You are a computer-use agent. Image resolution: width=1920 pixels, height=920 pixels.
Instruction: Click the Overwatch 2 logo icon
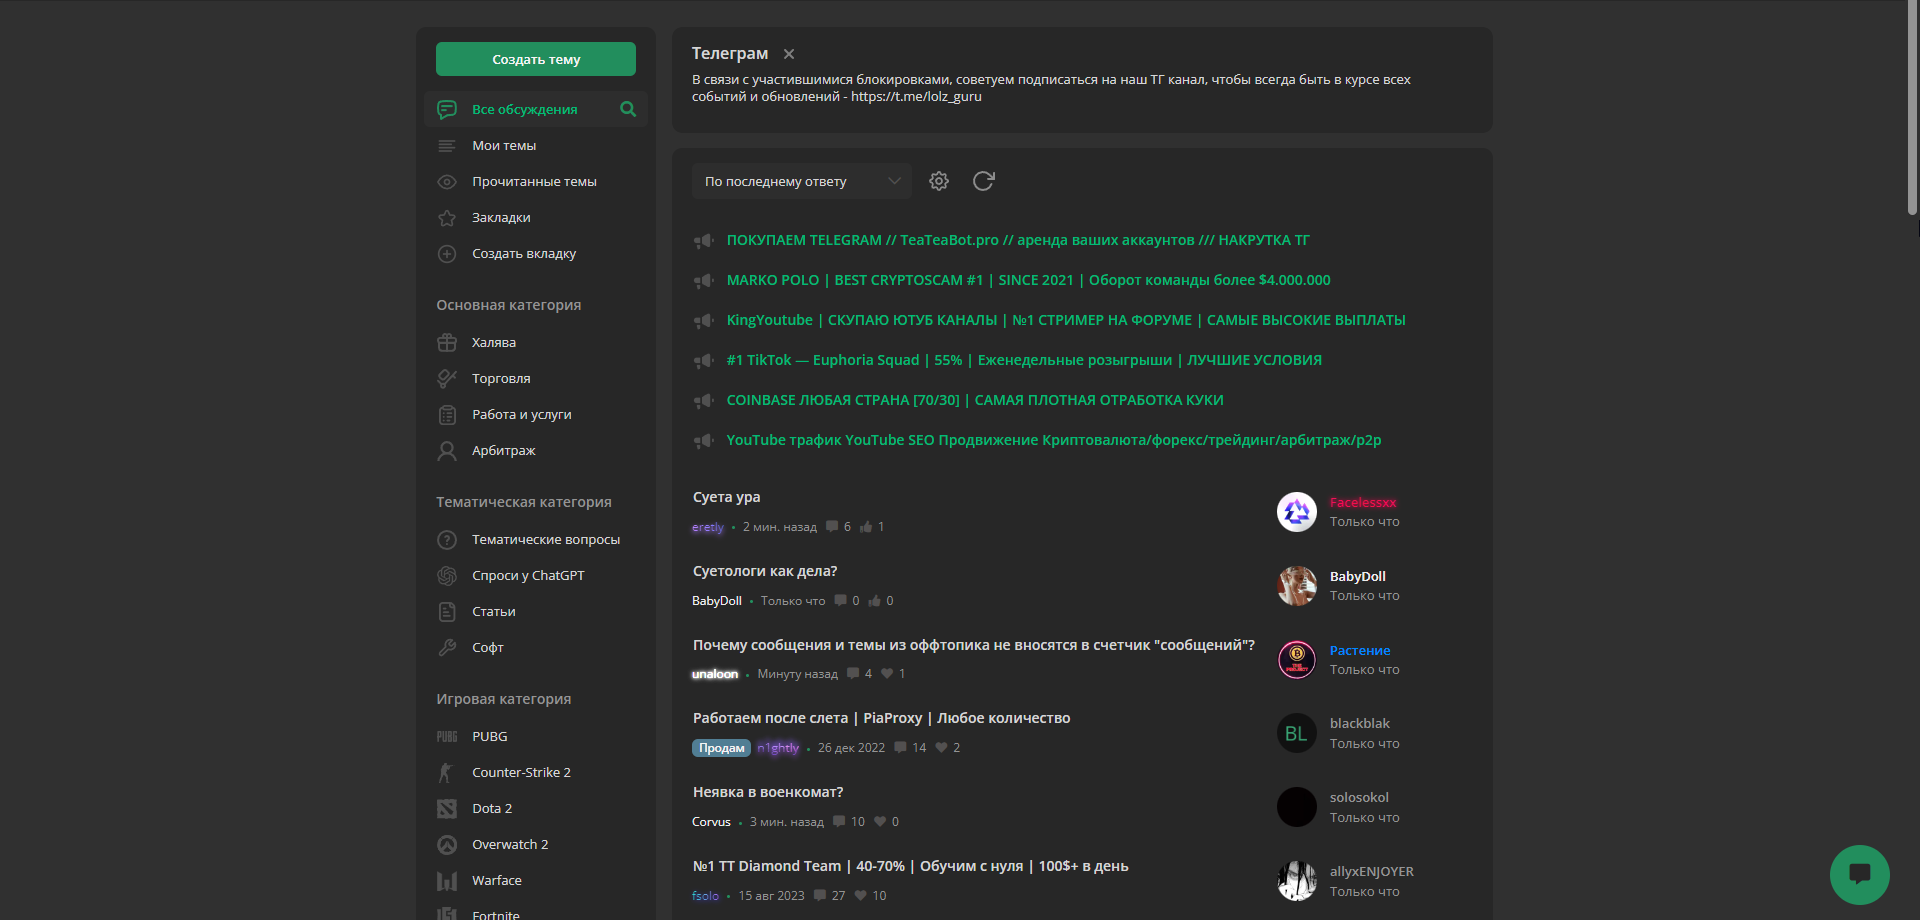pyautogui.click(x=447, y=845)
